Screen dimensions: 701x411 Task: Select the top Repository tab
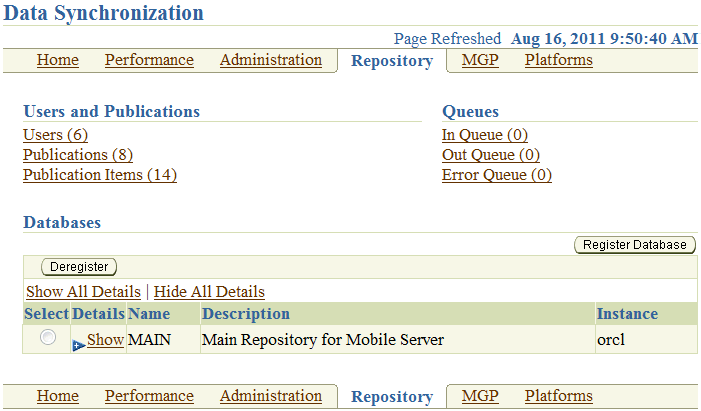[392, 61]
